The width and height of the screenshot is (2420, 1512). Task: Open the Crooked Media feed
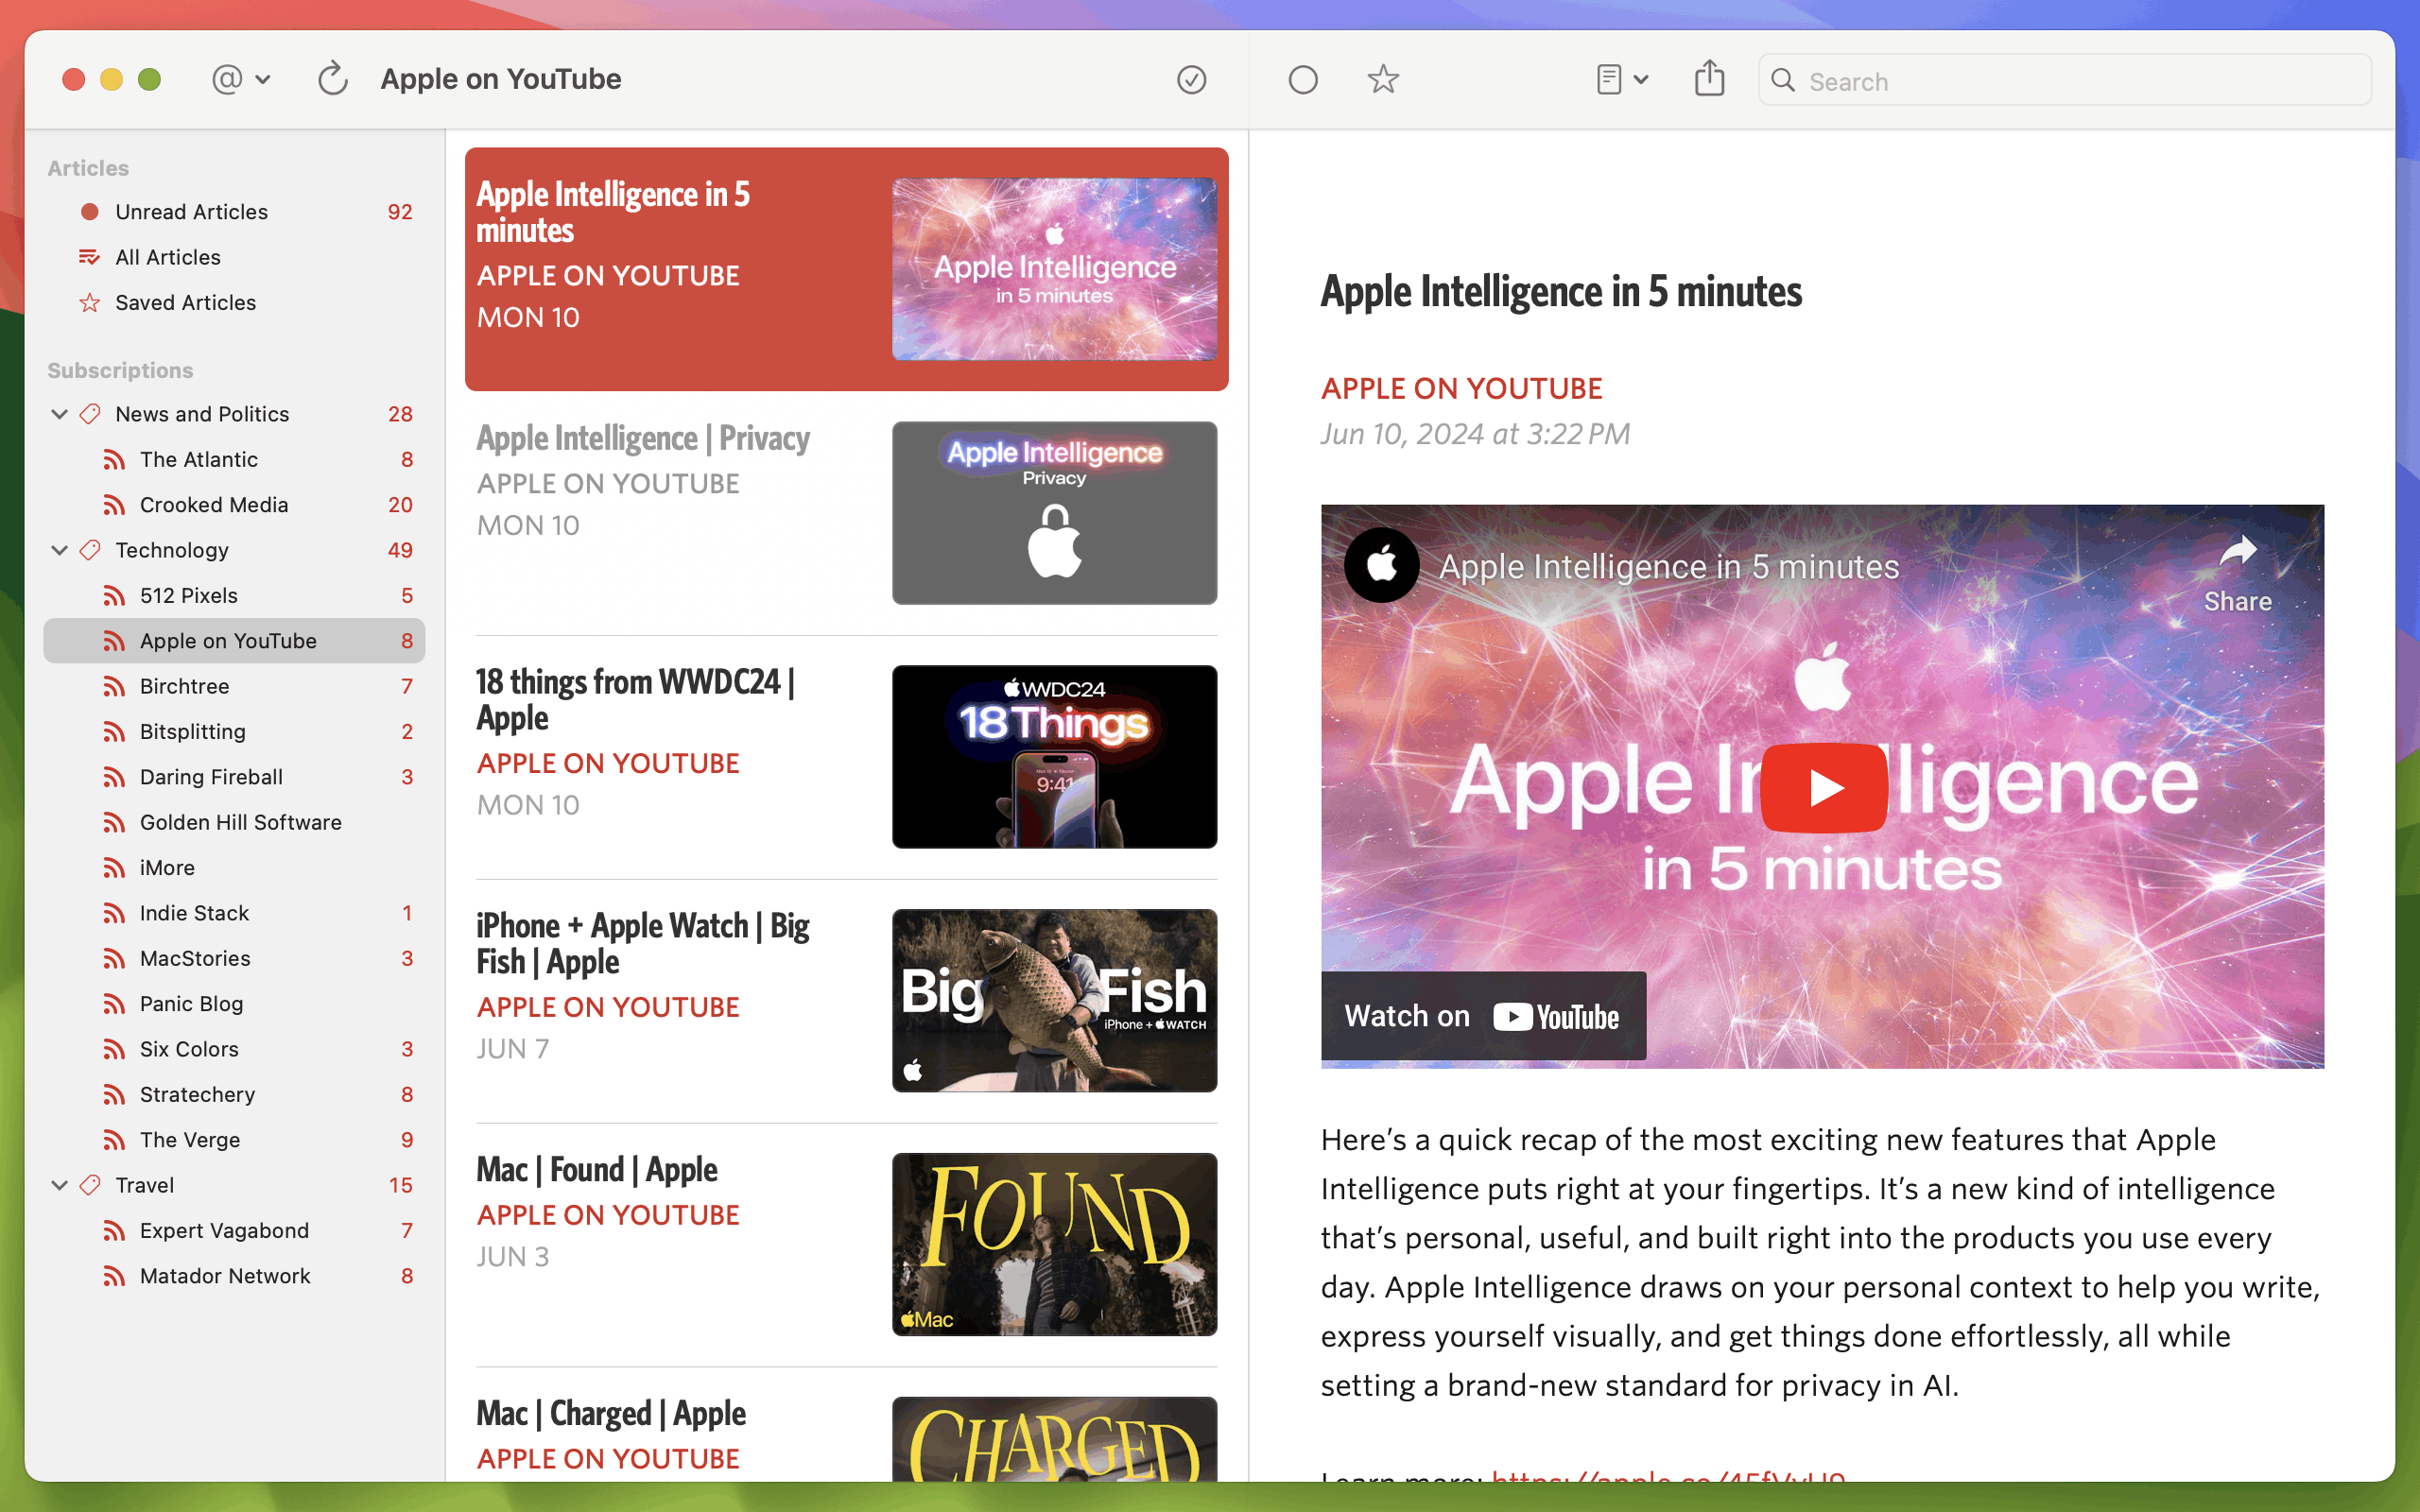point(234,505)
